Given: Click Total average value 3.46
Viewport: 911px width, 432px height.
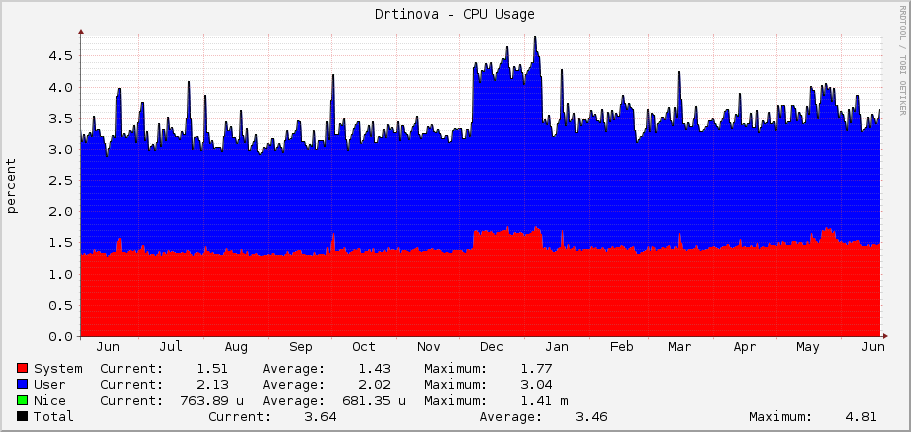Looking at the screenshot, I should point(591,416).
